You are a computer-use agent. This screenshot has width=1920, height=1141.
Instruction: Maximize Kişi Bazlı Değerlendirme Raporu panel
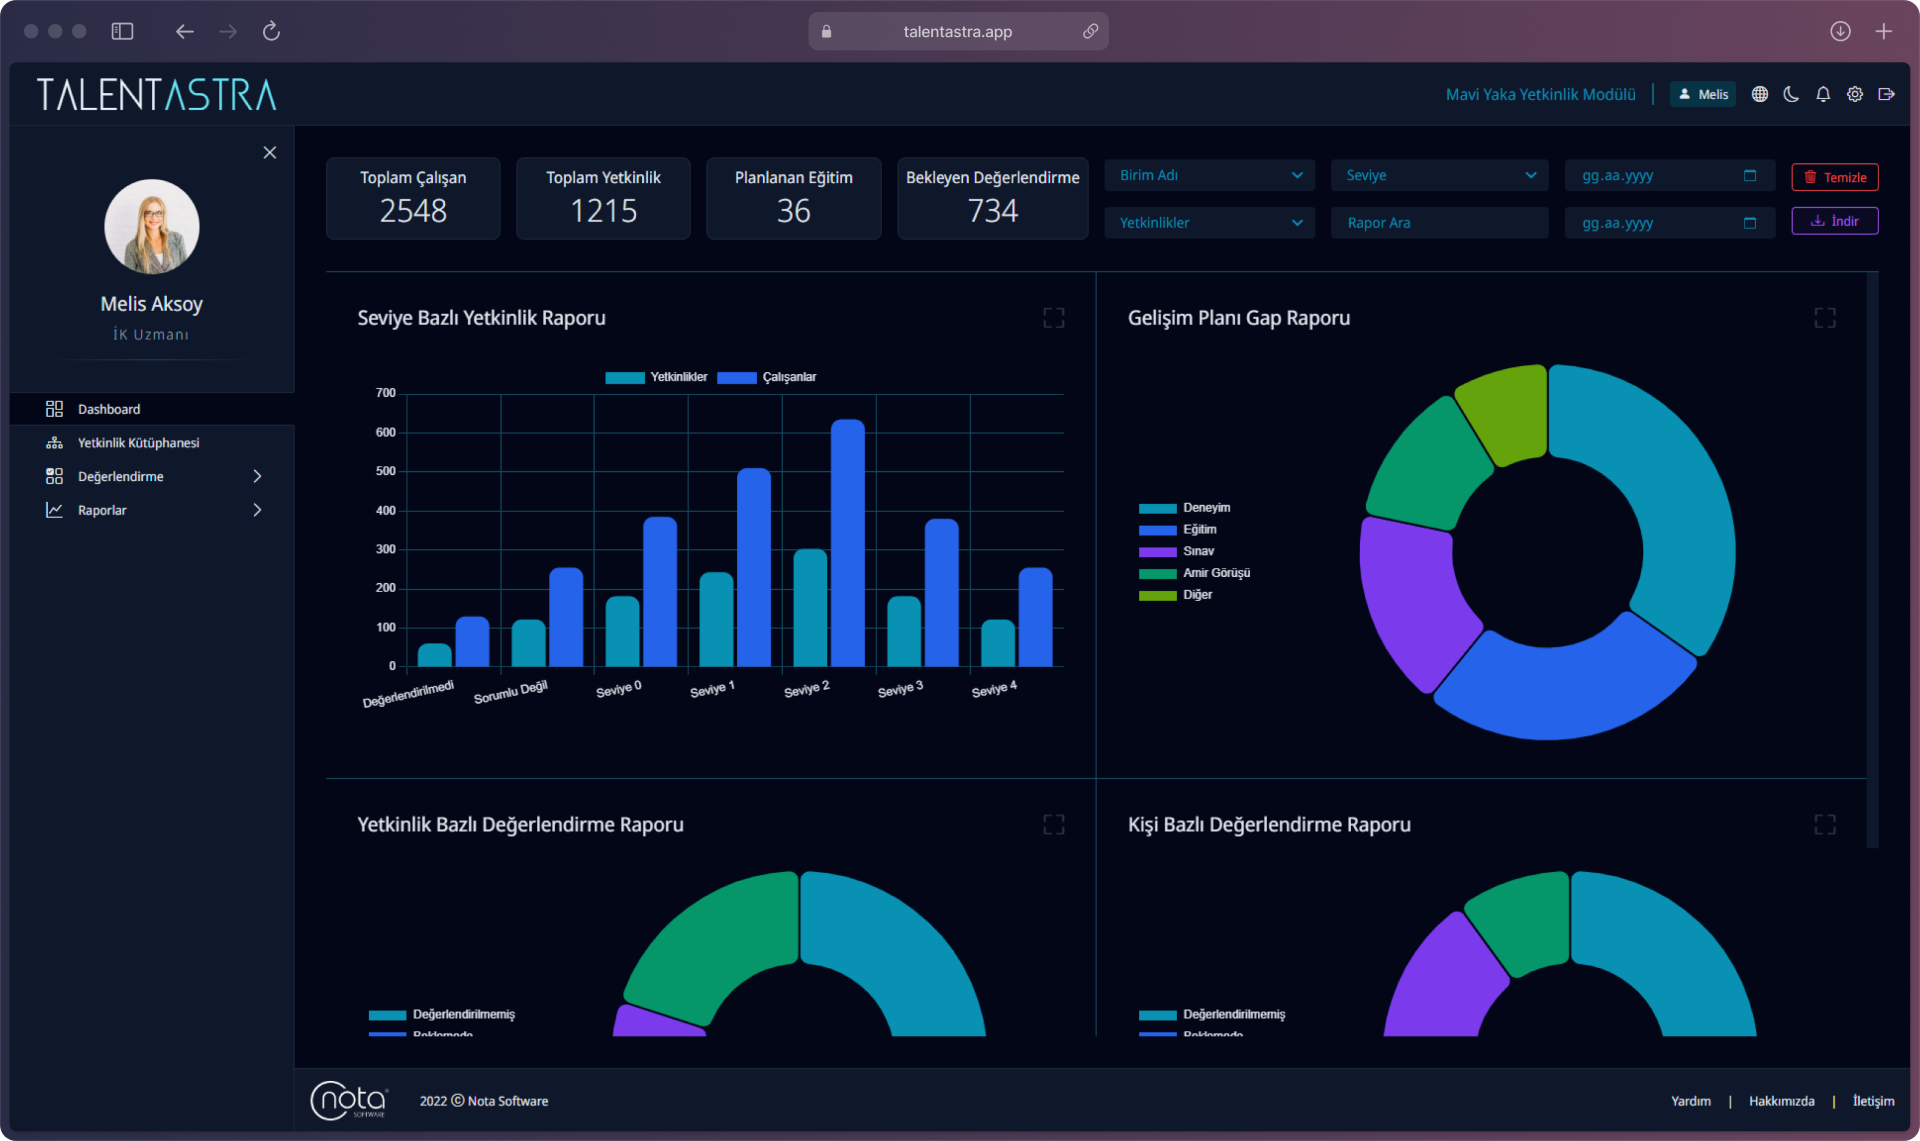pyautogui.click(x=1824, y=824)
